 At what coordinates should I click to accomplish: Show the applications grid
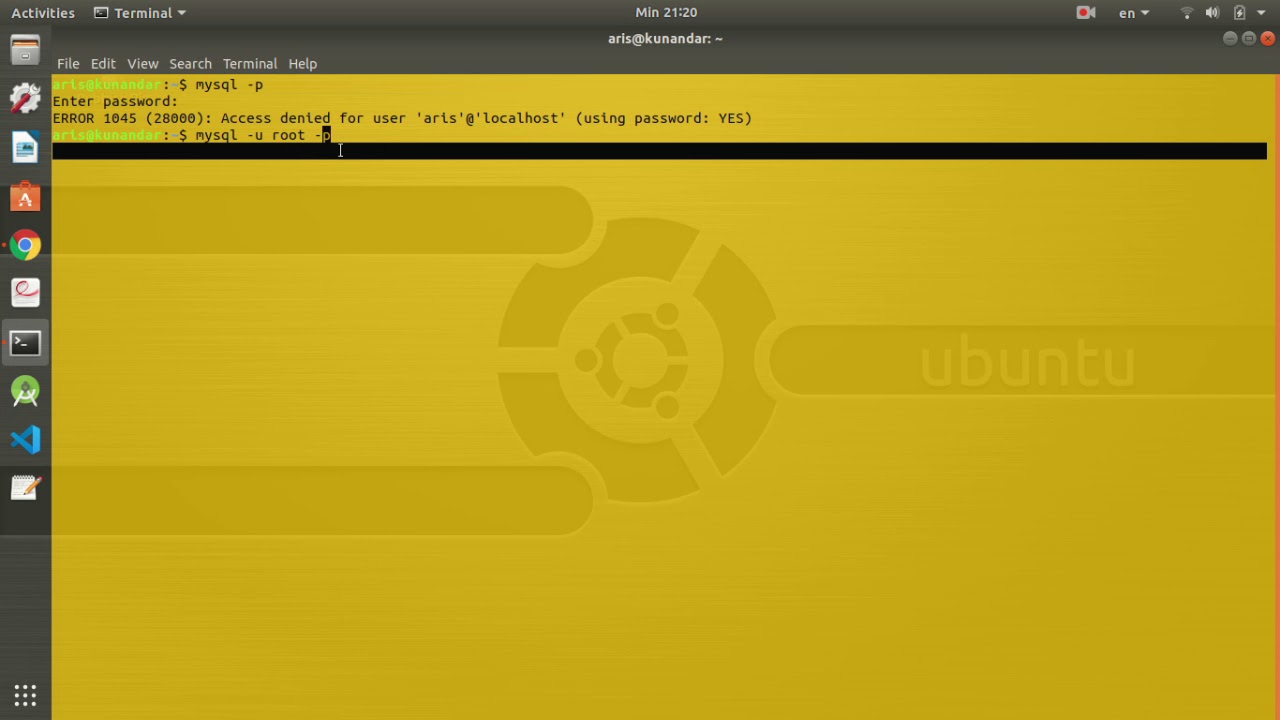tap(25, 695)
